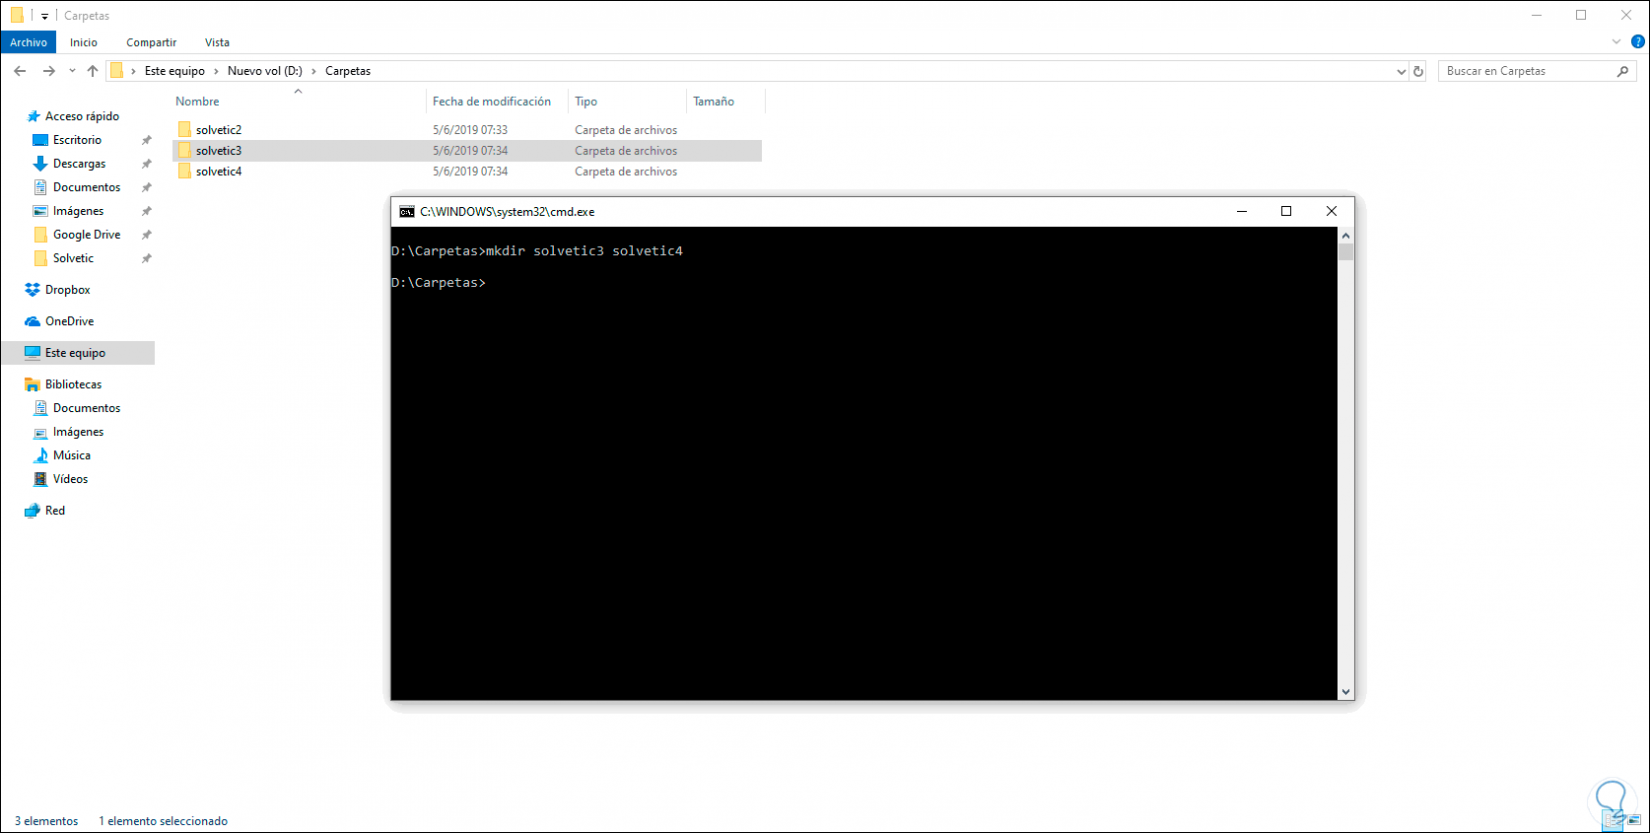This screenshot has height=833, width=1650.
Task: Open the Música library
Action: 71,455
